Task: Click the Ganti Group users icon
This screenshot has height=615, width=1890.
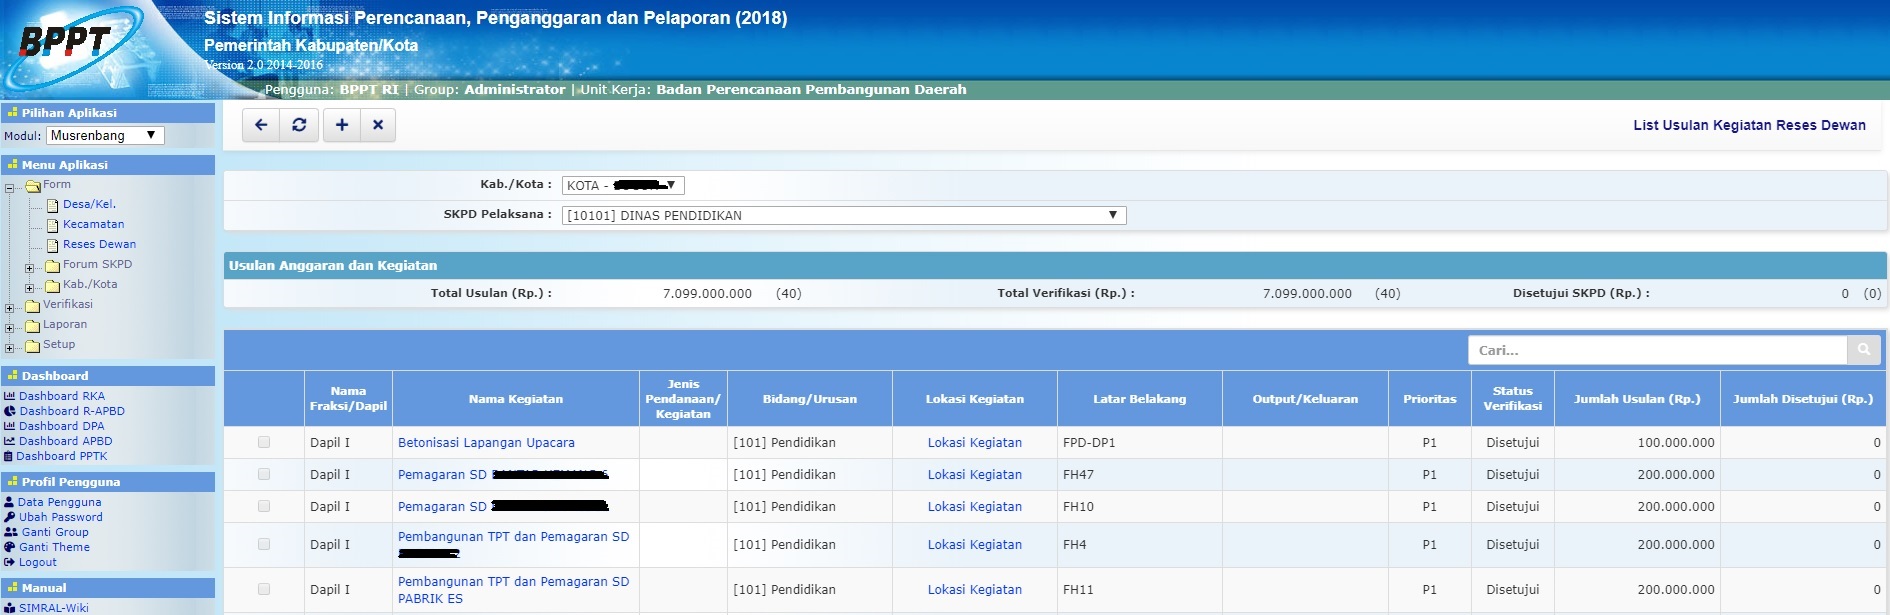Action: tap(11, 532)
